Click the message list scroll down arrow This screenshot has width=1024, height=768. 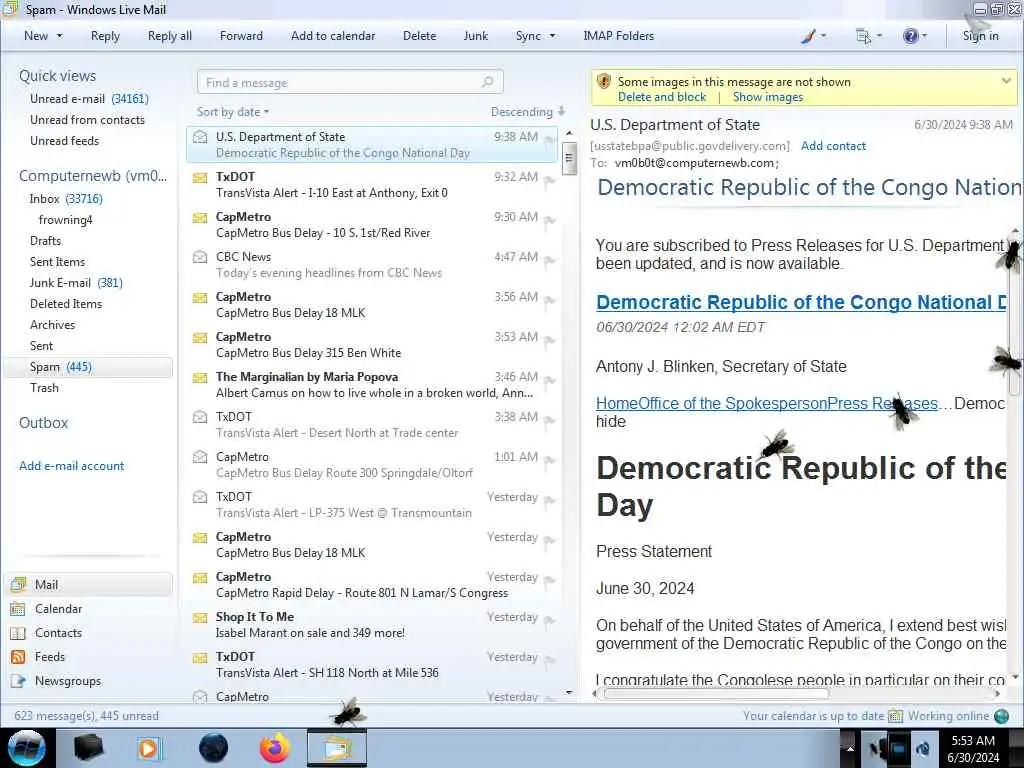pos(569,692)
